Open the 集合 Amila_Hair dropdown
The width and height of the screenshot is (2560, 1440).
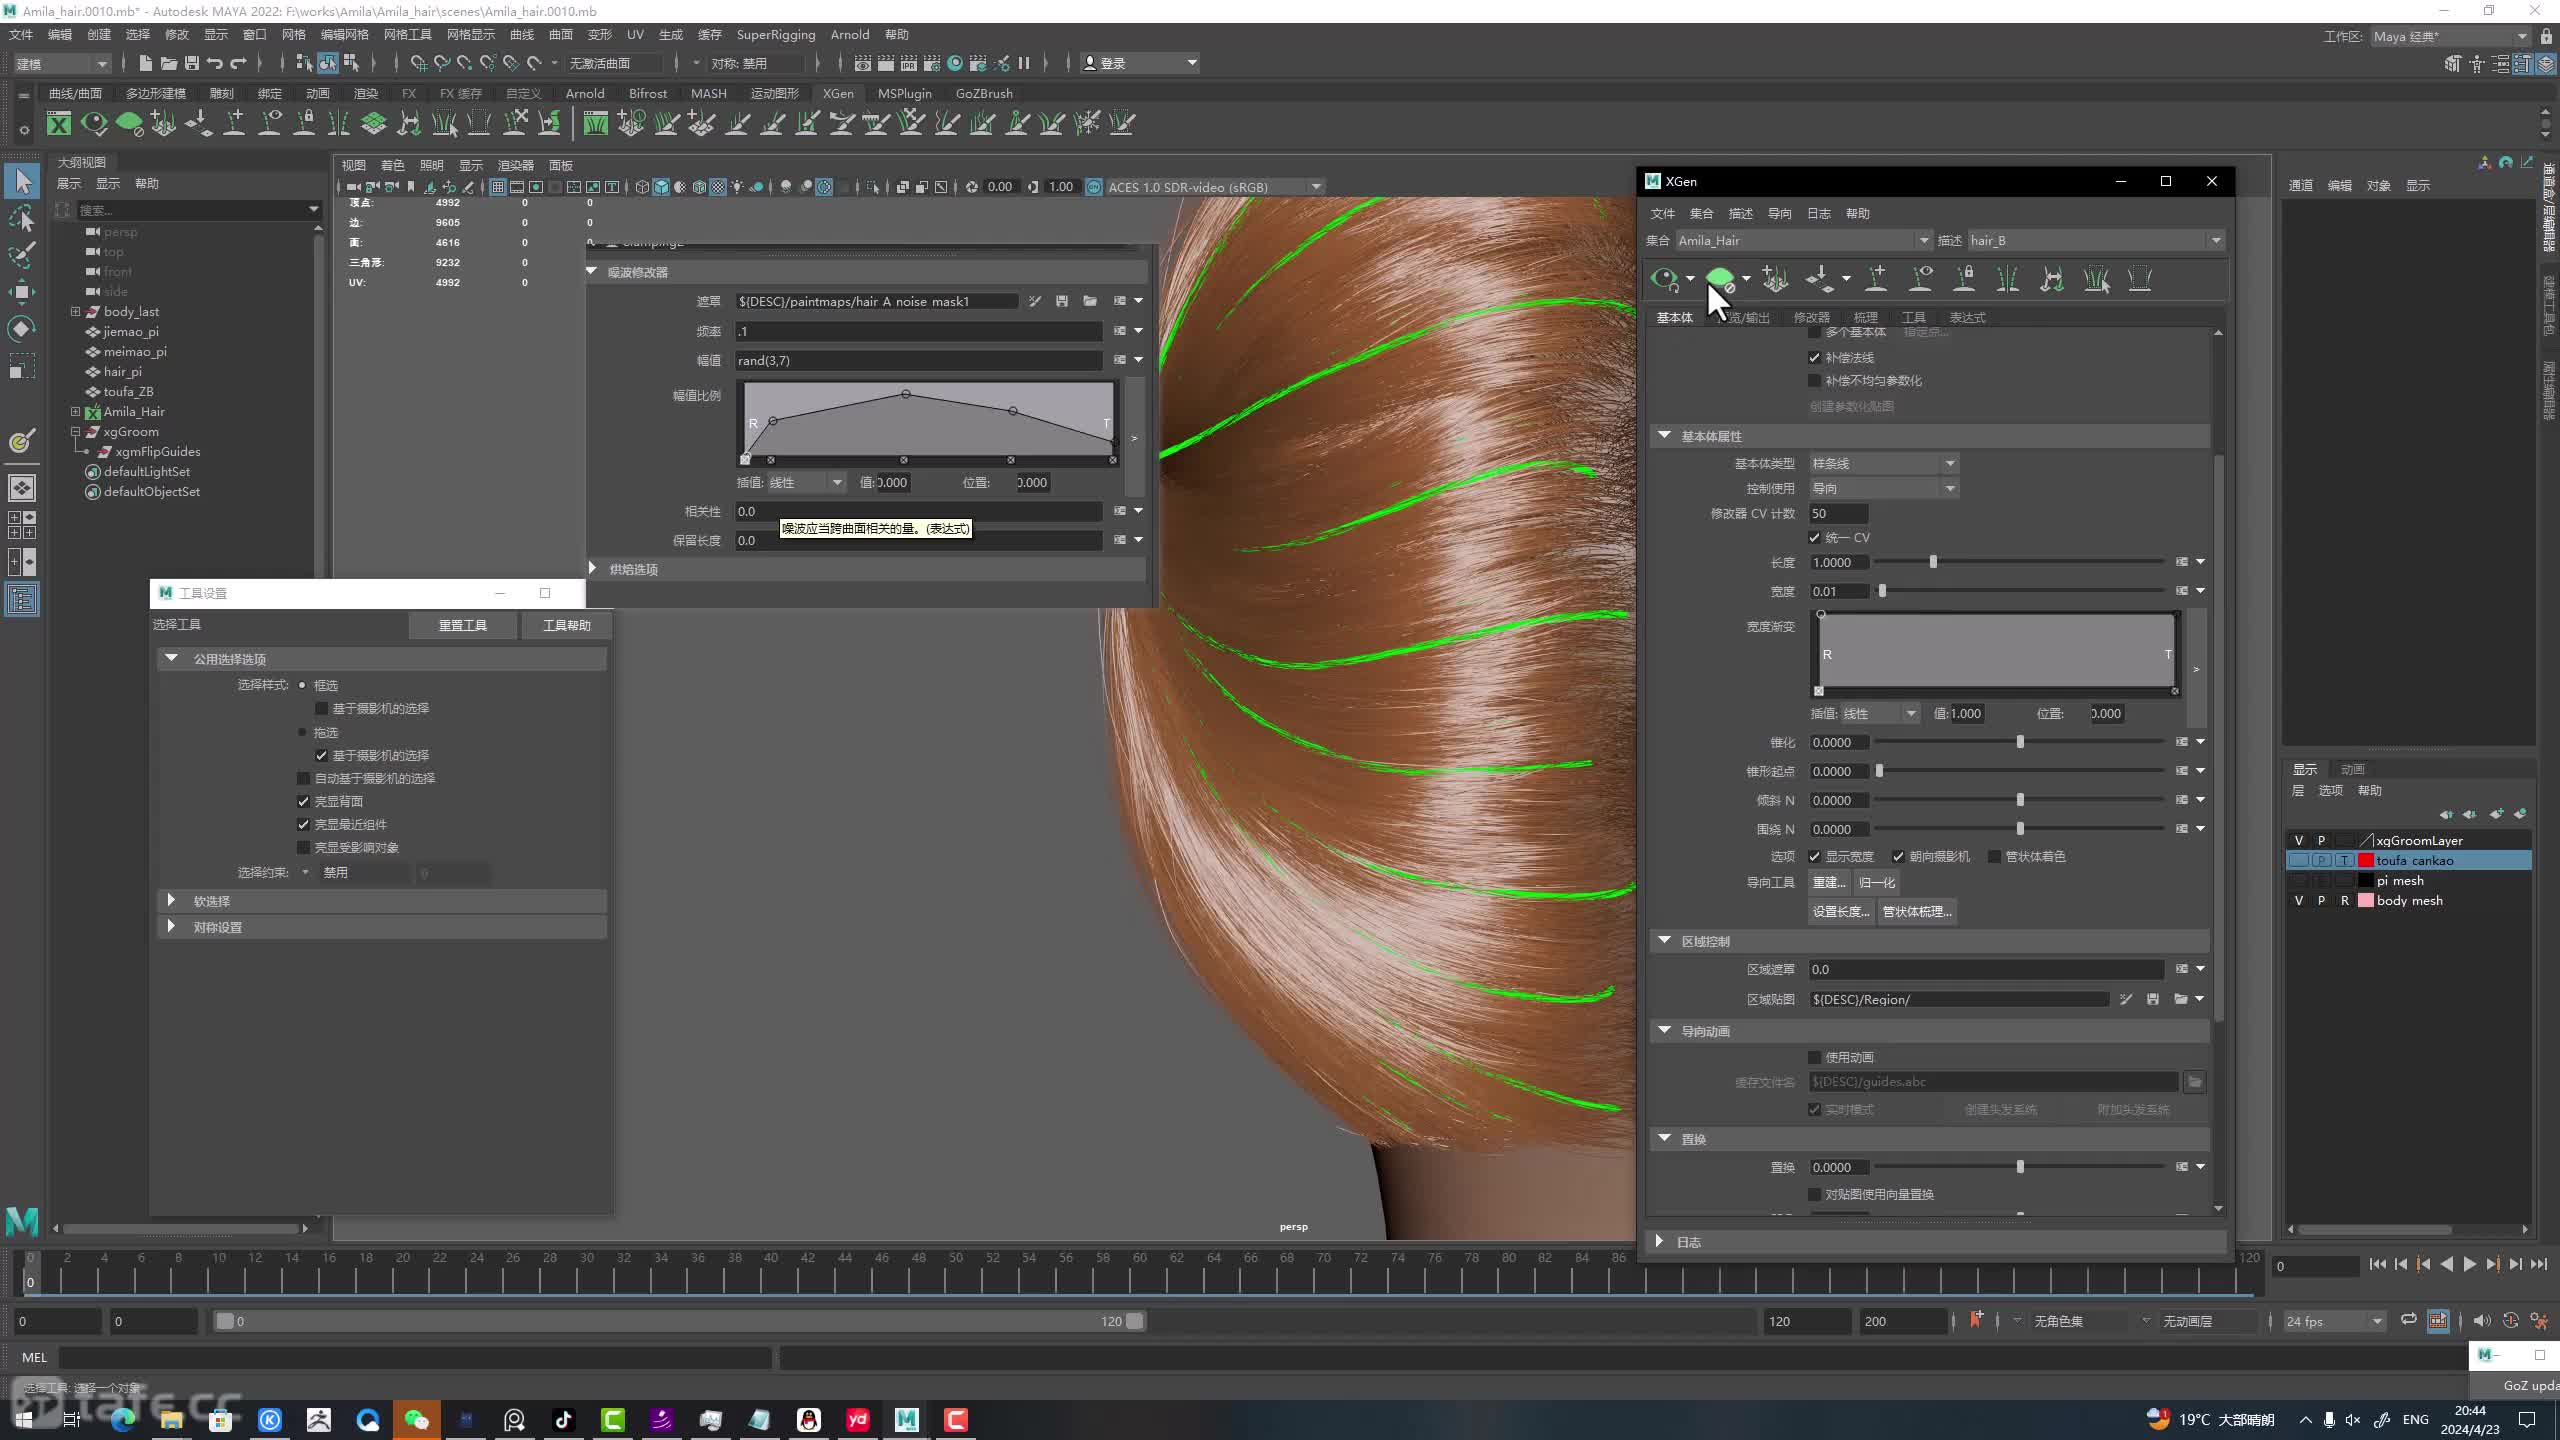click(x=1803, y=240)
